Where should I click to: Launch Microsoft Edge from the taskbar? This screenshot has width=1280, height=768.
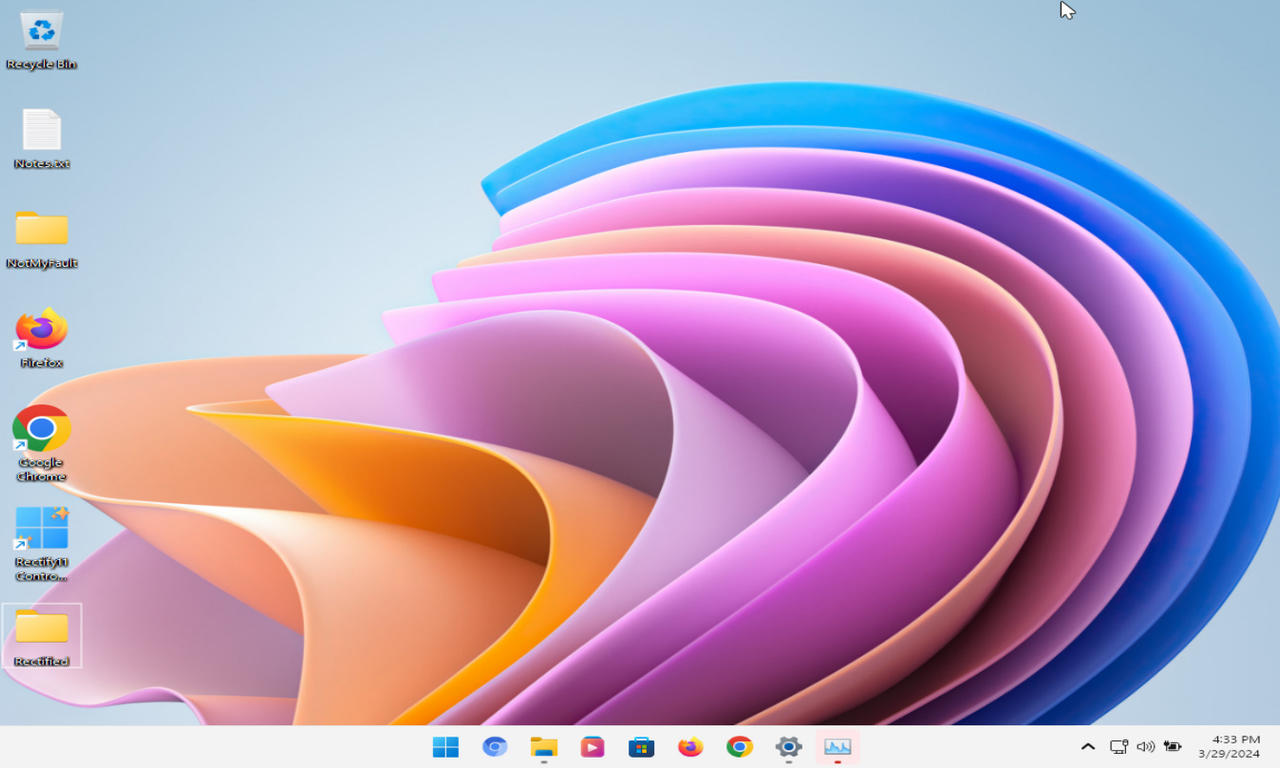pyautogui.click(x=495, y=746)
